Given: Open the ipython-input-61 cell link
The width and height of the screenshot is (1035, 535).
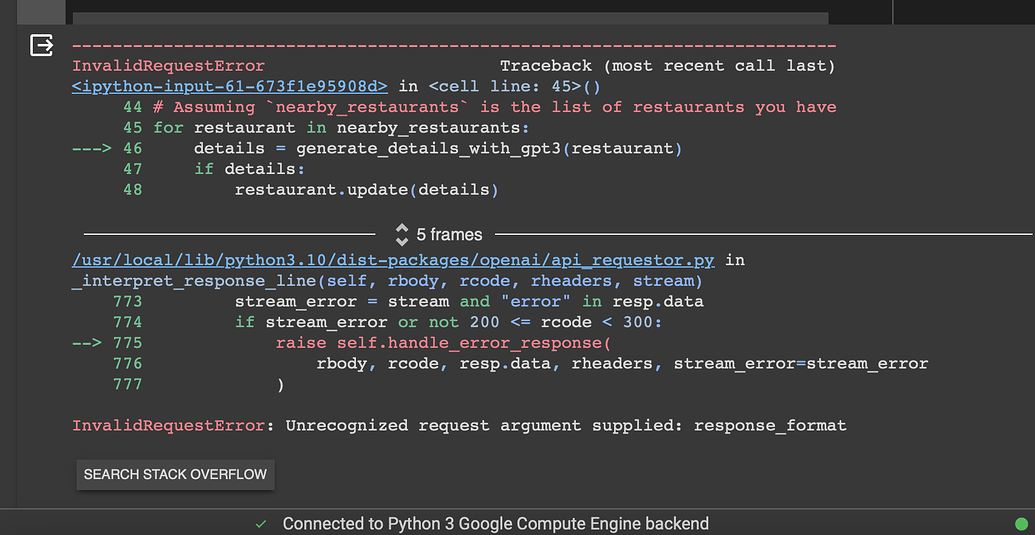Looking at the screenshot, I should click(x=230, y=87).
